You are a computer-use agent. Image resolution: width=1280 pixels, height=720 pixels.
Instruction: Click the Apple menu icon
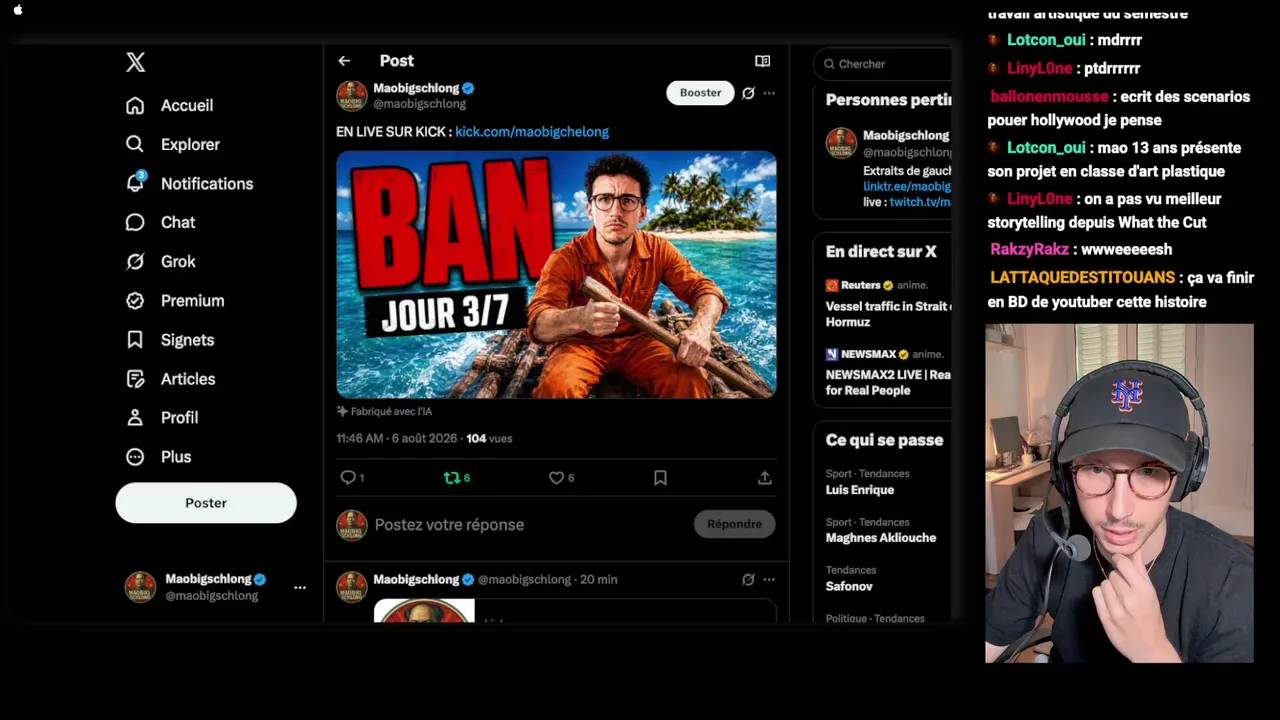point(18,10)
